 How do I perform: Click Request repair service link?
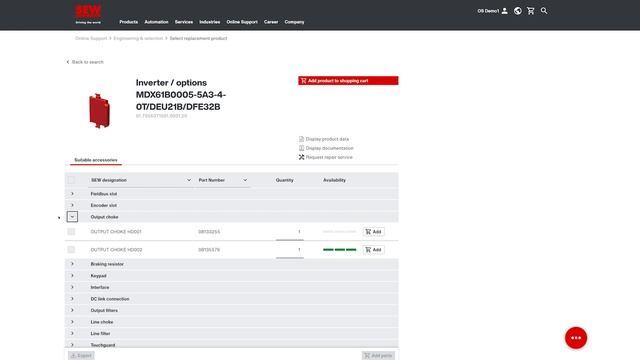pyautogui.click(x=326, y=157)
